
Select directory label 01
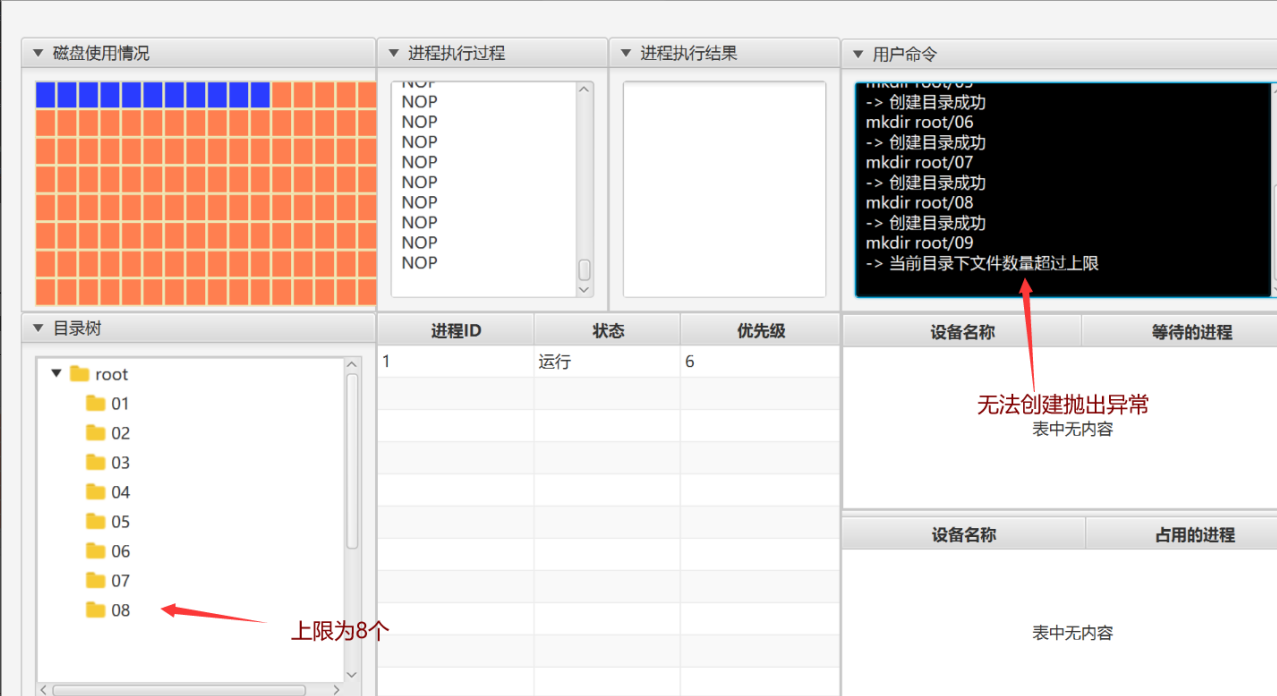coord(121,404)
